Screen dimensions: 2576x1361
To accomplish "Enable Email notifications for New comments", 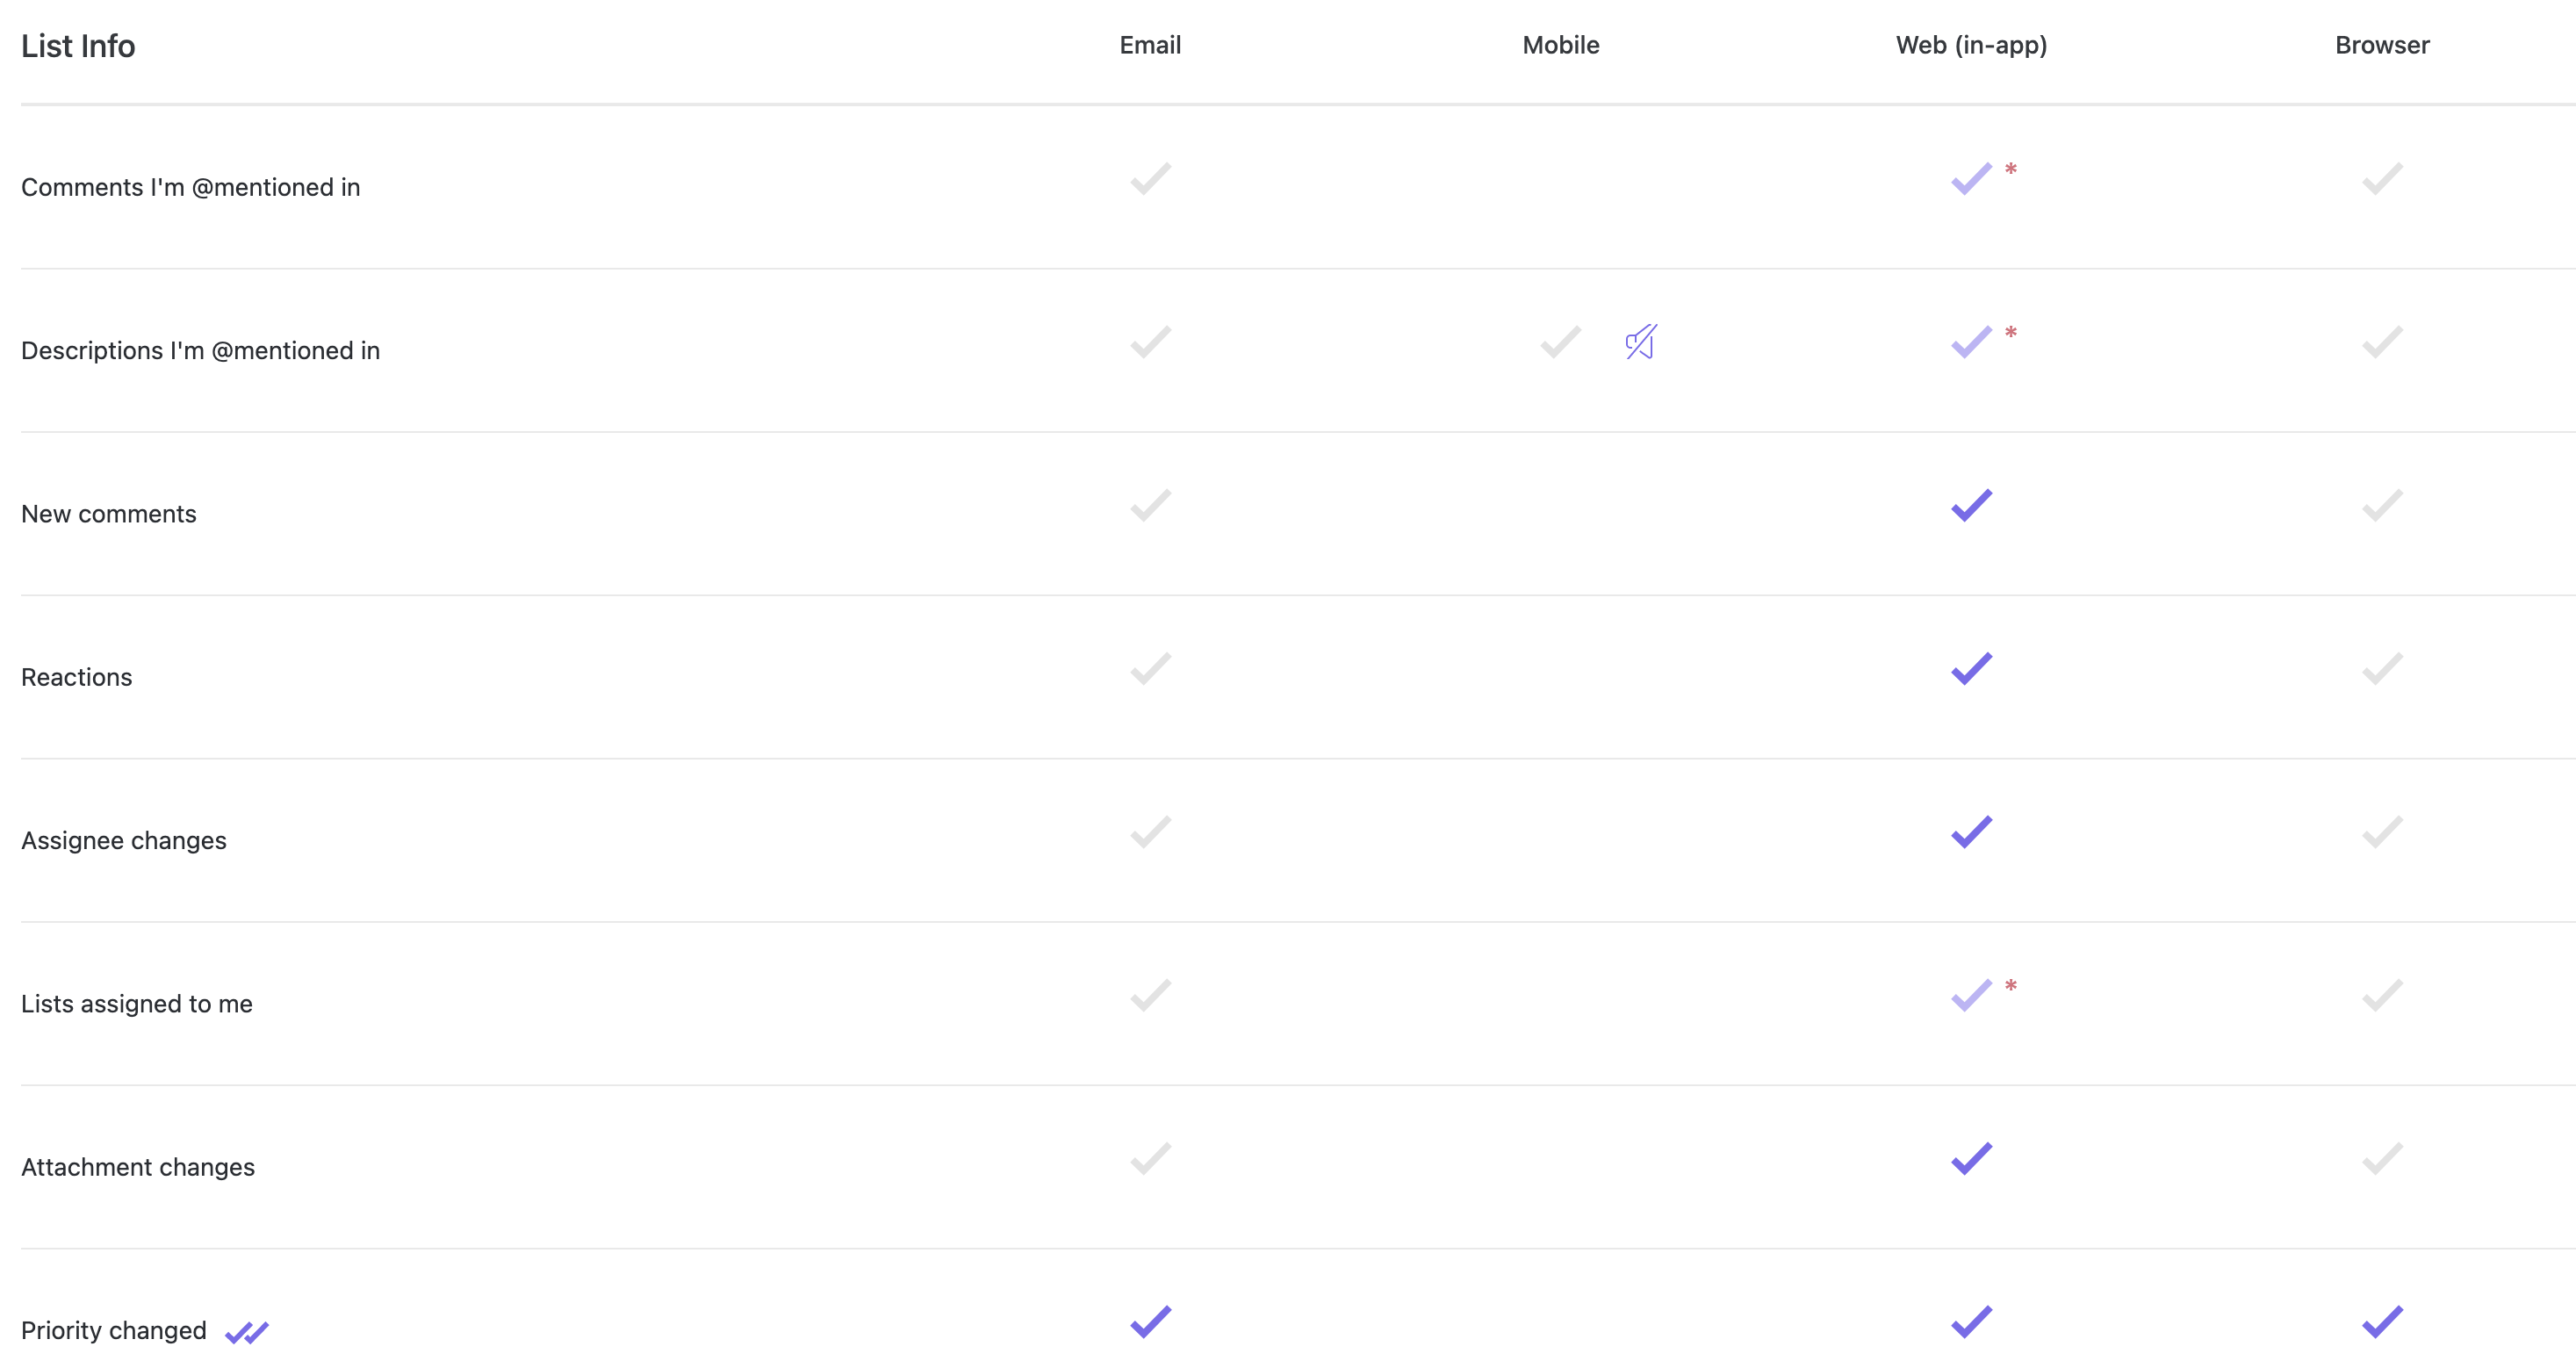I will [x=1150, y=506].
